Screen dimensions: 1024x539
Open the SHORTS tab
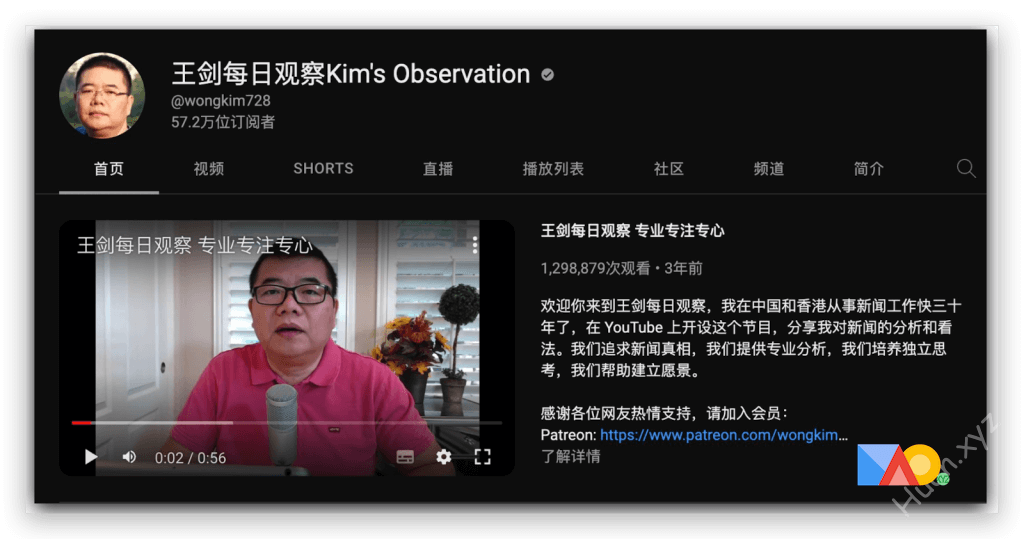323,169
